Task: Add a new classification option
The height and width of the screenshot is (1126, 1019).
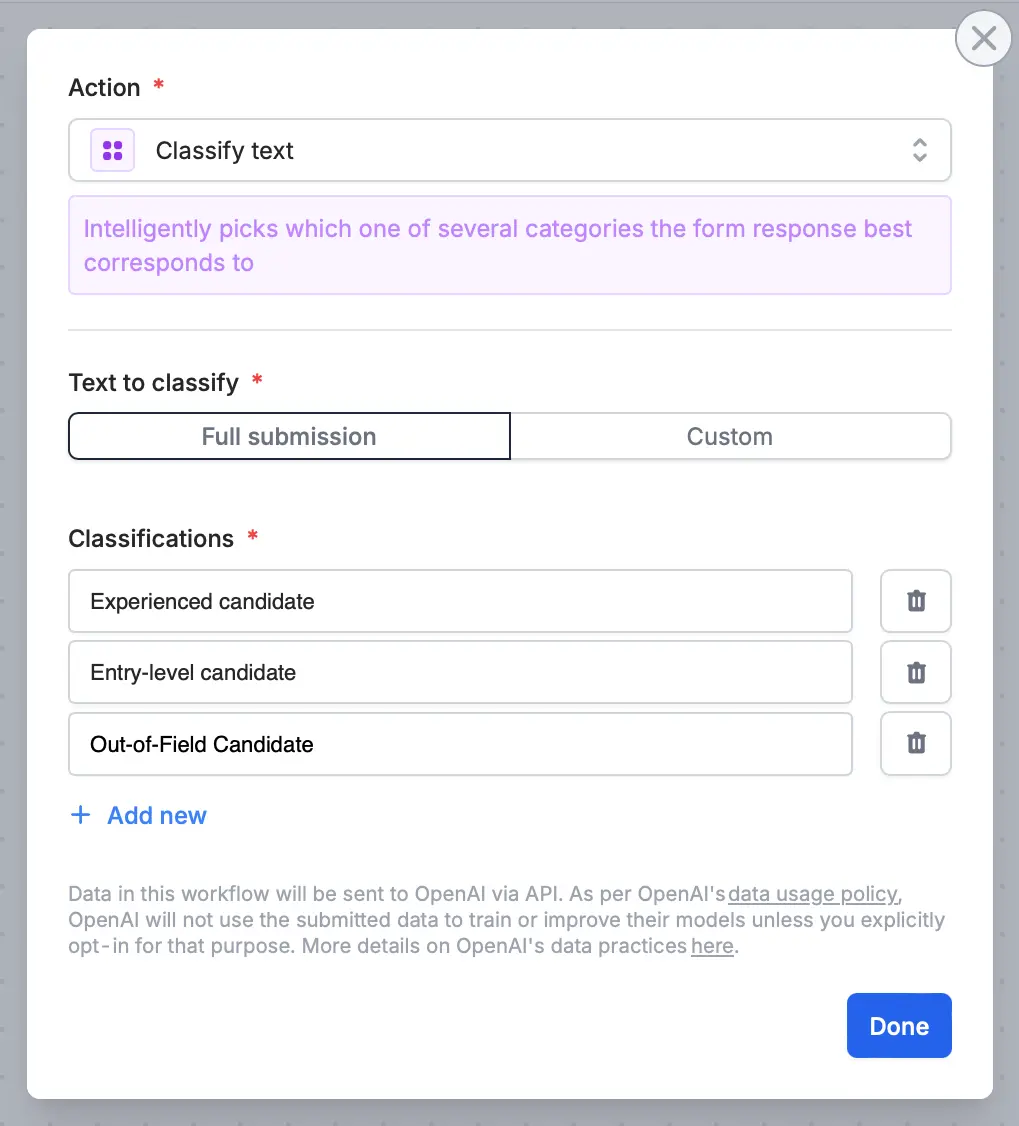Action: point(138,815)
